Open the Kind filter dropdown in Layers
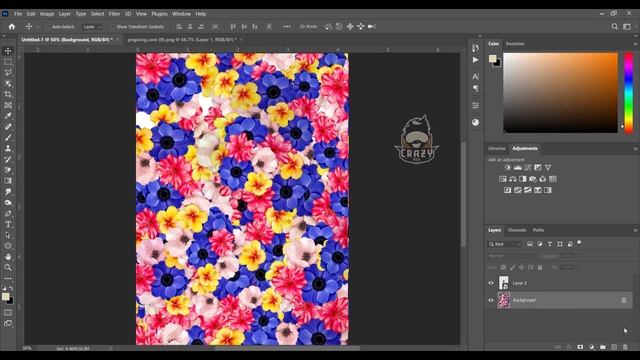This screenshot has height=360, width=640. [x=504, y=244]
